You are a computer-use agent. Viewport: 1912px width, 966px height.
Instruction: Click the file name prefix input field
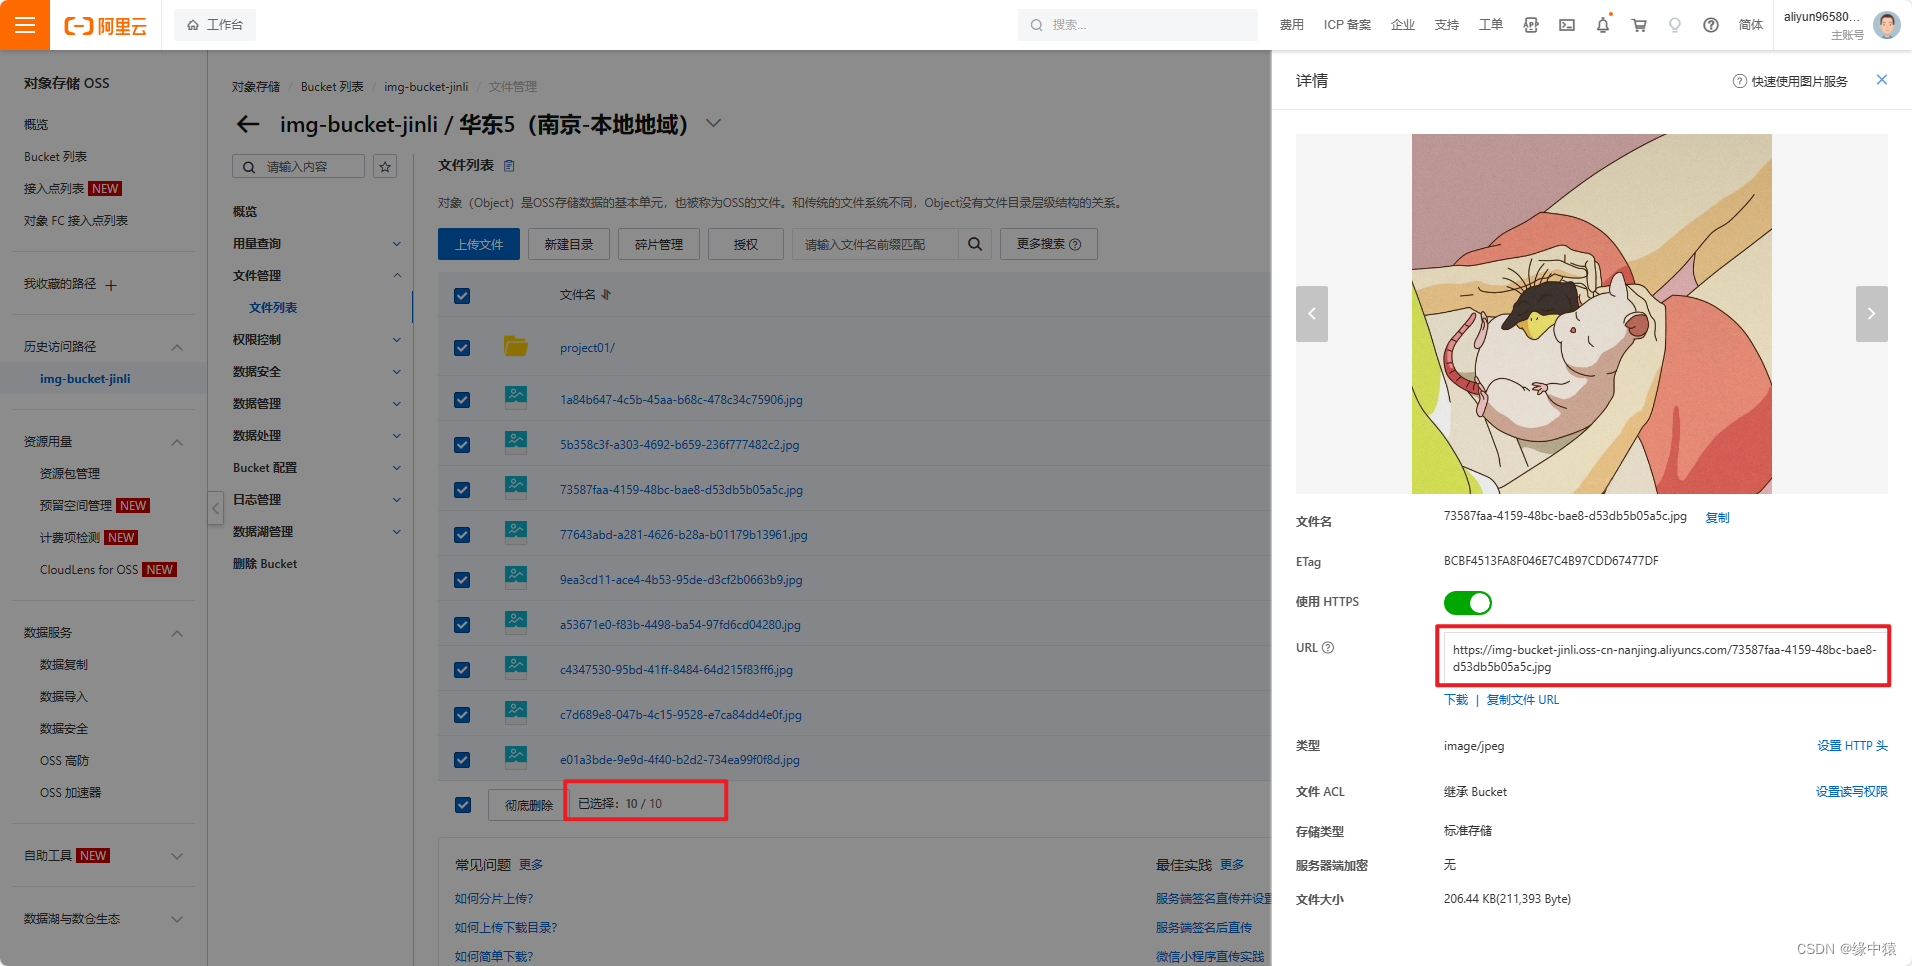pyautogui.click(x=876, y=244)
